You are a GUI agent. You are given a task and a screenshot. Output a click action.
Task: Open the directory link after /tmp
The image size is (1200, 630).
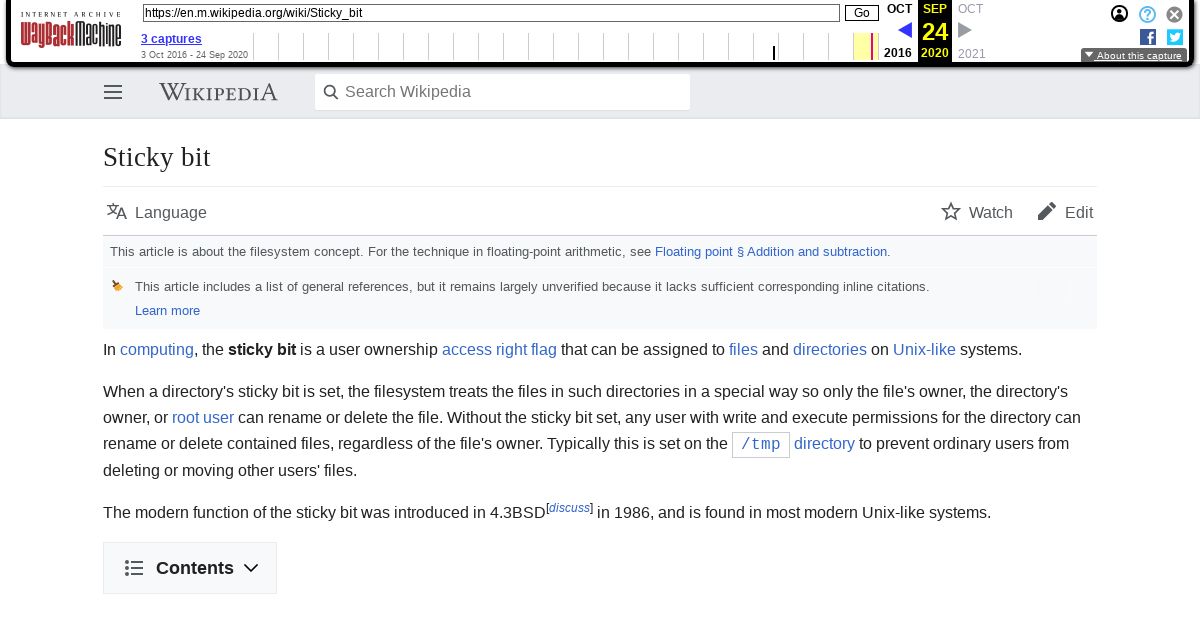pos(824,444)
